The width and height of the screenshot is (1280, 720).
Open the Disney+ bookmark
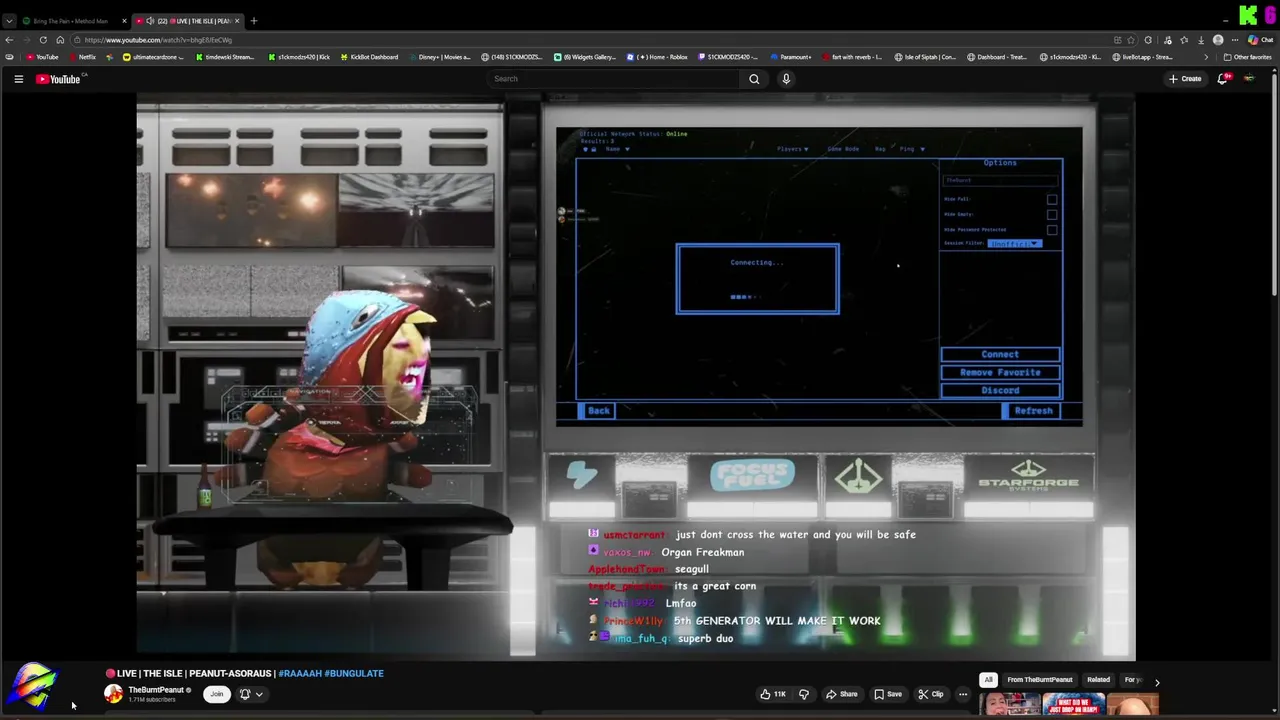(x=440, y=57)
